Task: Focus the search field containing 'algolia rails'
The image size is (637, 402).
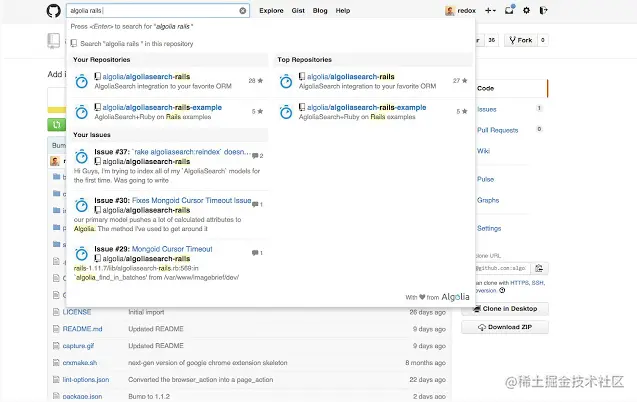Action: coord(158,11)
